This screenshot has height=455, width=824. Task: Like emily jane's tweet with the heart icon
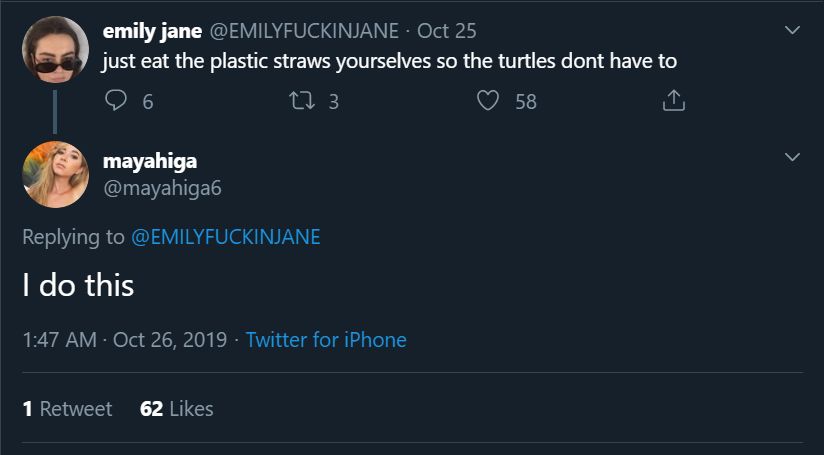point(488,101)
